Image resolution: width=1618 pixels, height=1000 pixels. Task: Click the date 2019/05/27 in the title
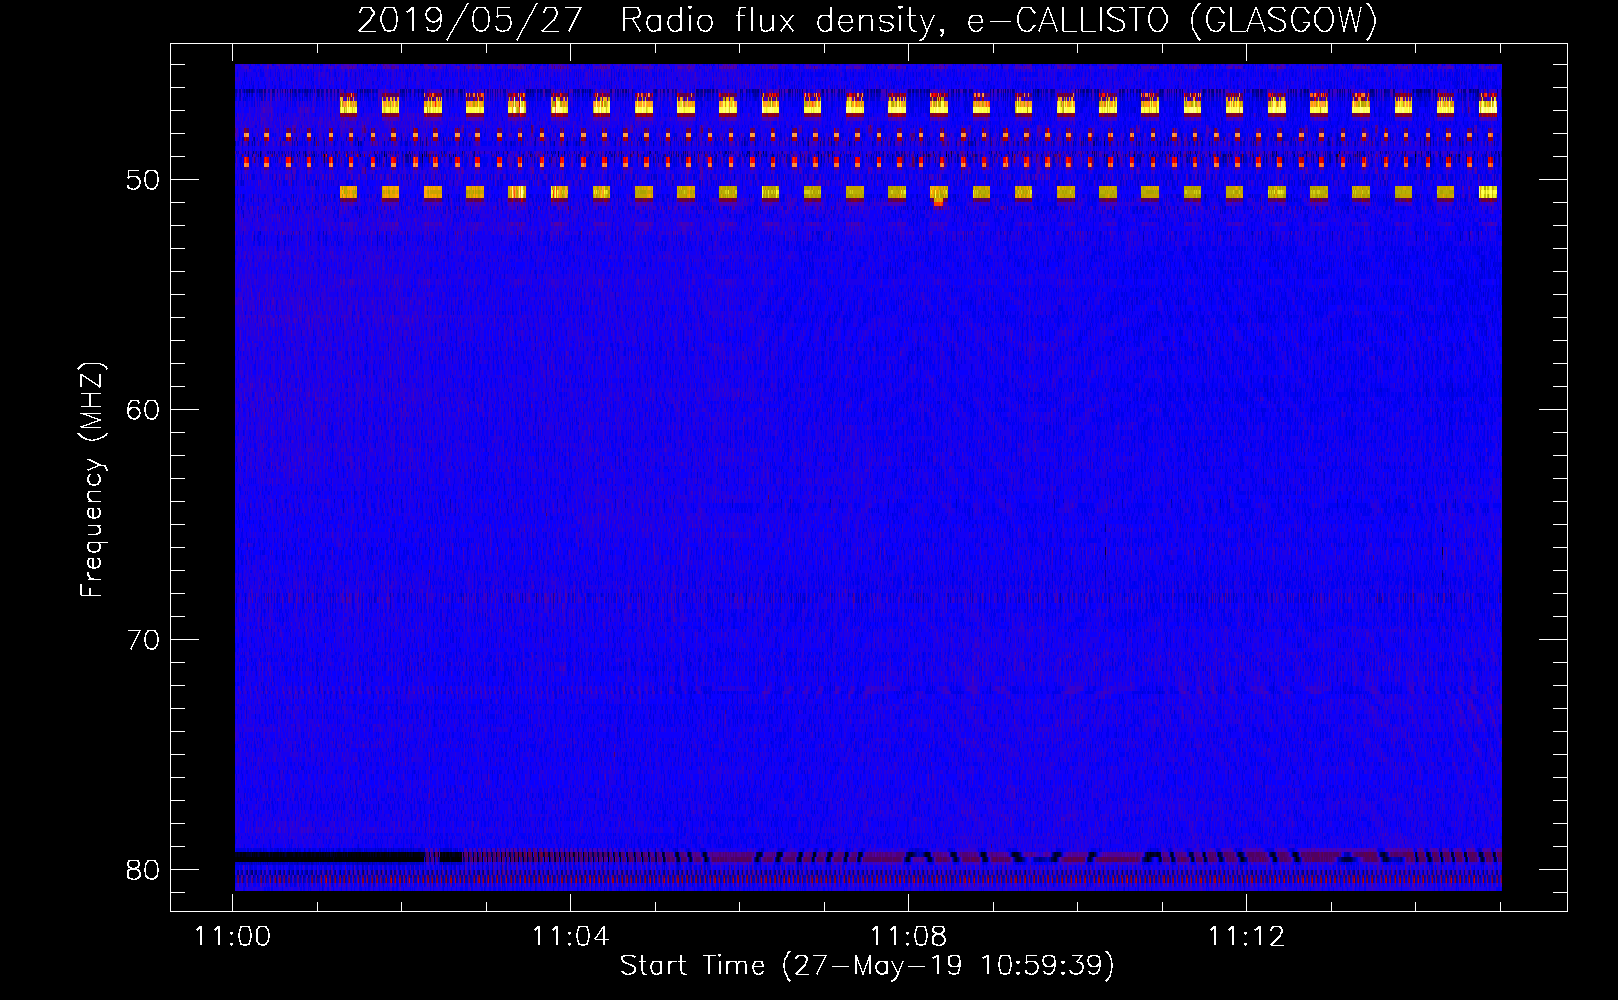pyautogui.click(x=469, y=20)
